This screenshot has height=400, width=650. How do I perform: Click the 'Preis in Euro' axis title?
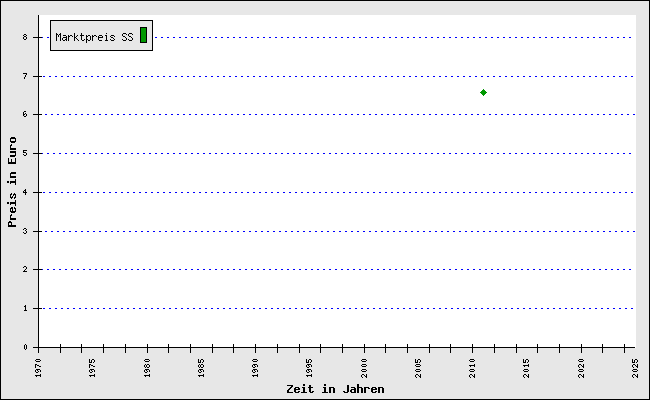coord(12,182)
